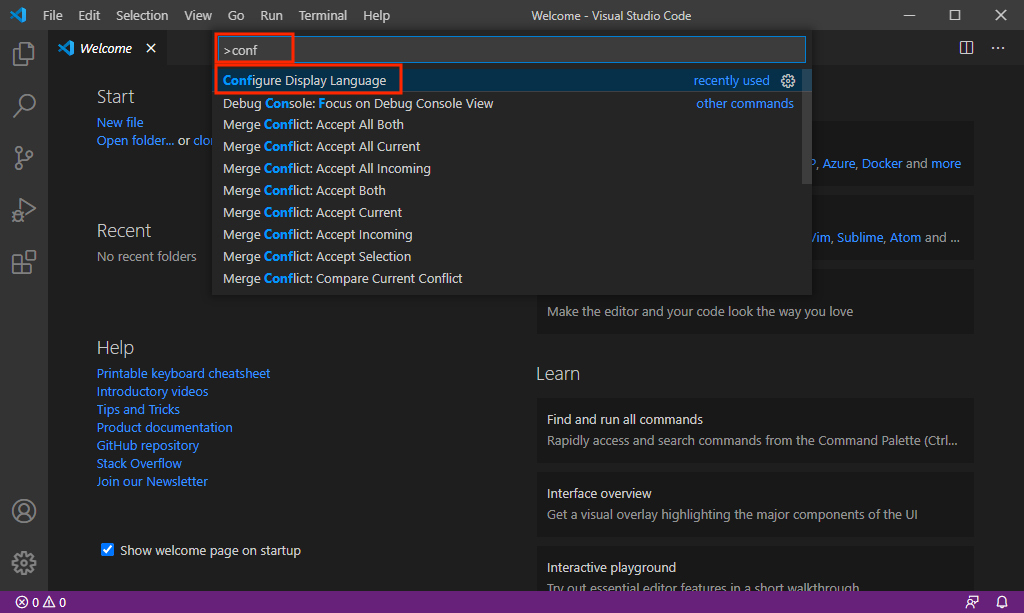The image size is (1024, 613).
Task: Open the Help menu
Action: click(376, 15)
